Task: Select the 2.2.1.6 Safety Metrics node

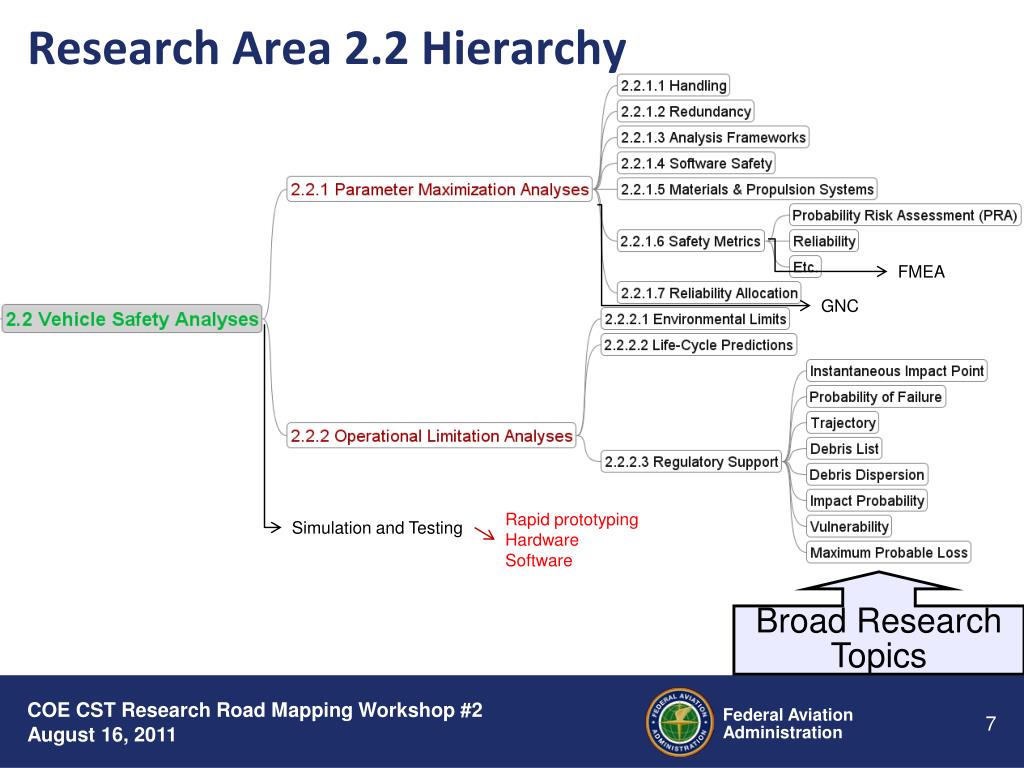Action: pyautogui.click(x=690, y=242)
